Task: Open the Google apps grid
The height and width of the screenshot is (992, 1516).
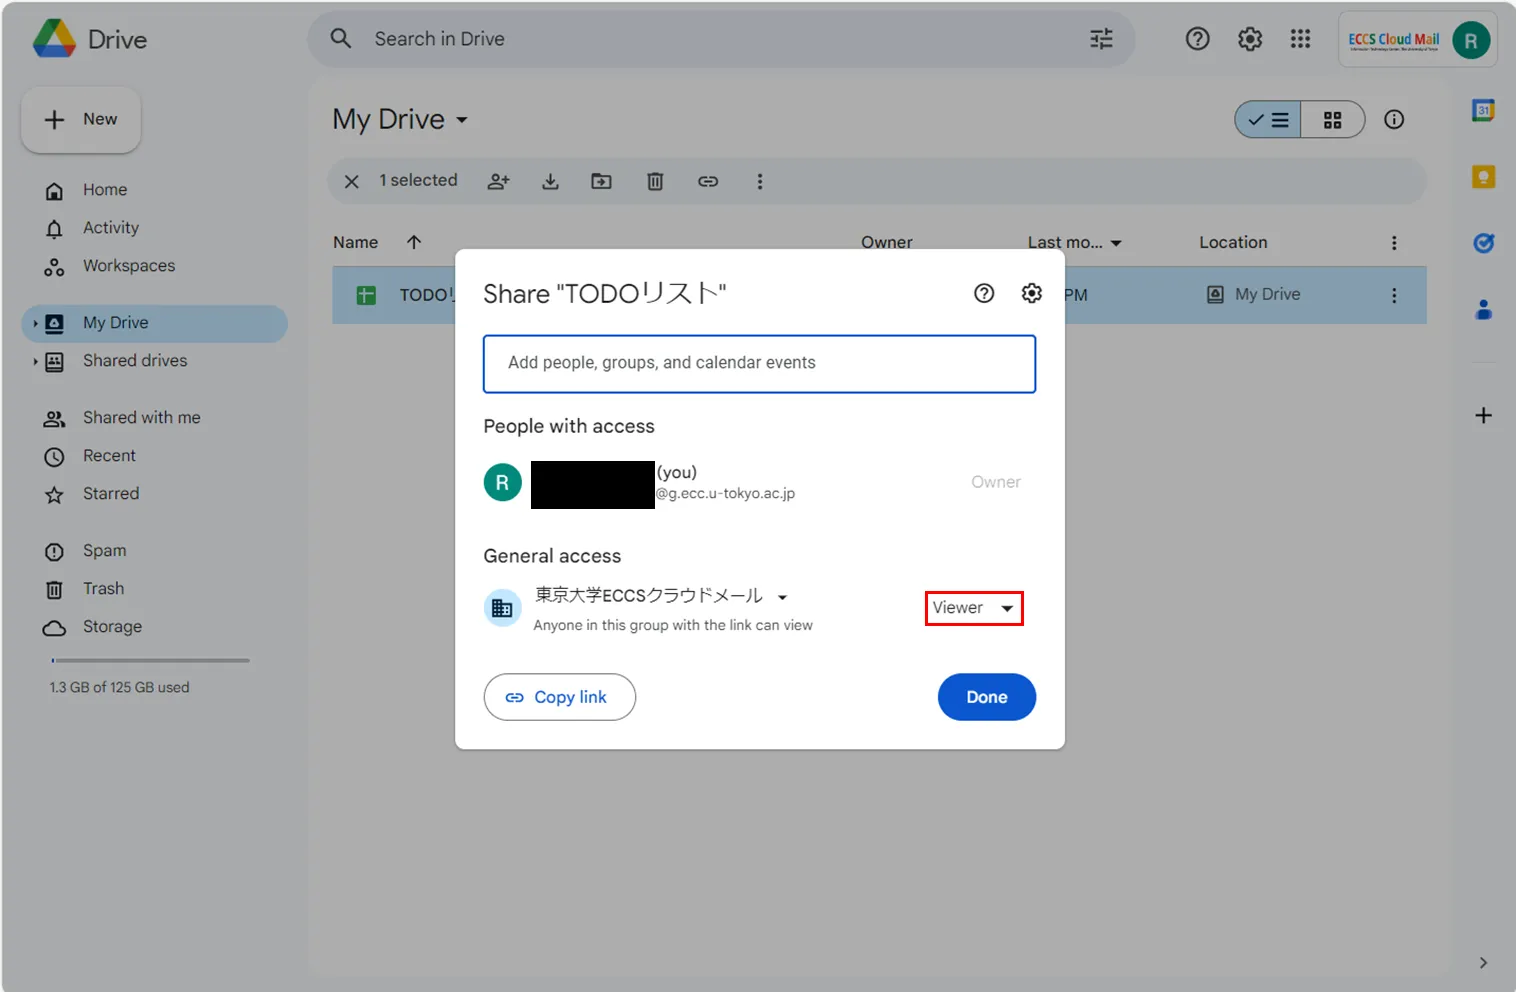Action: coord(1300,39)
